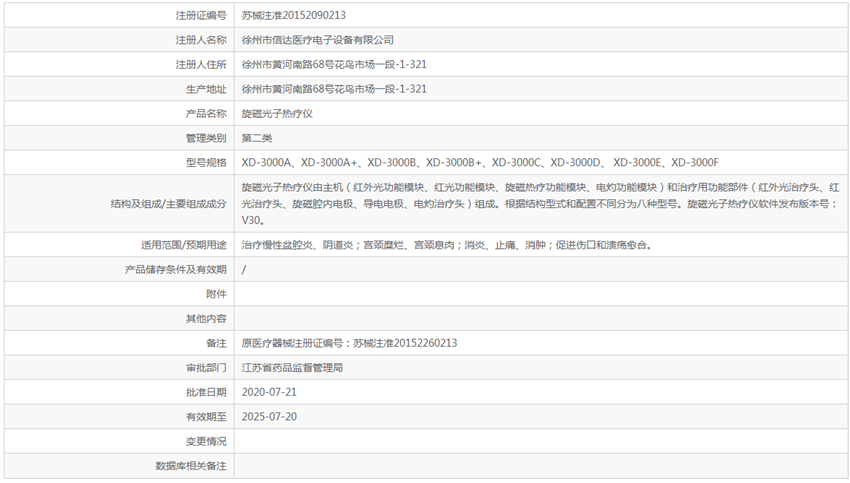
Task: Select the address value beside 注册人住所
Action: (x=334, y=65)
